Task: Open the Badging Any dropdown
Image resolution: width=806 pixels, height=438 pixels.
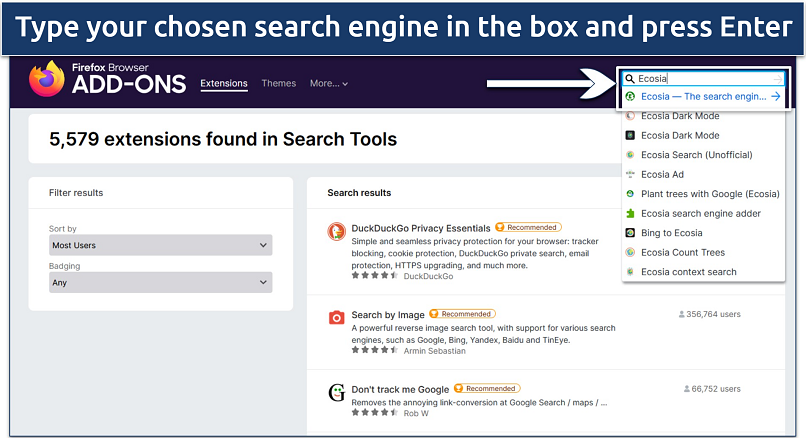Action: [160, 282]
